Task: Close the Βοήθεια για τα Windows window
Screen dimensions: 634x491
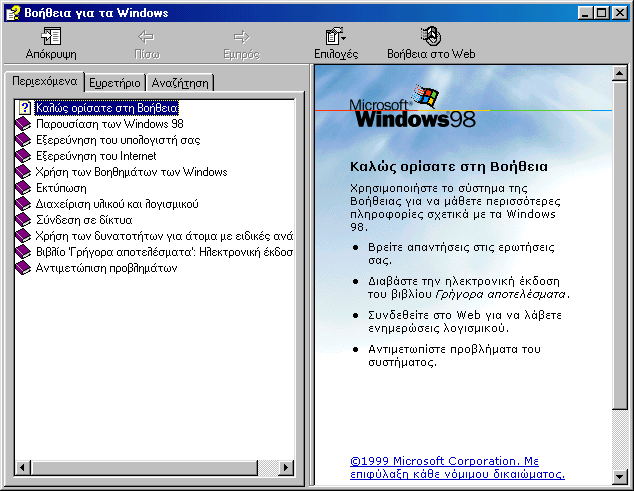Action: click(x=619, y=13)
